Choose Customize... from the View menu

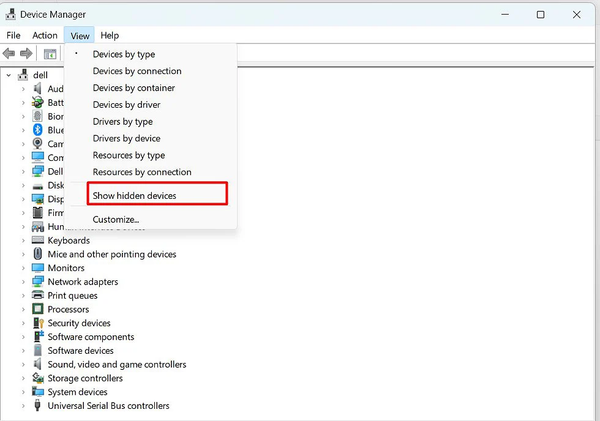116,219
